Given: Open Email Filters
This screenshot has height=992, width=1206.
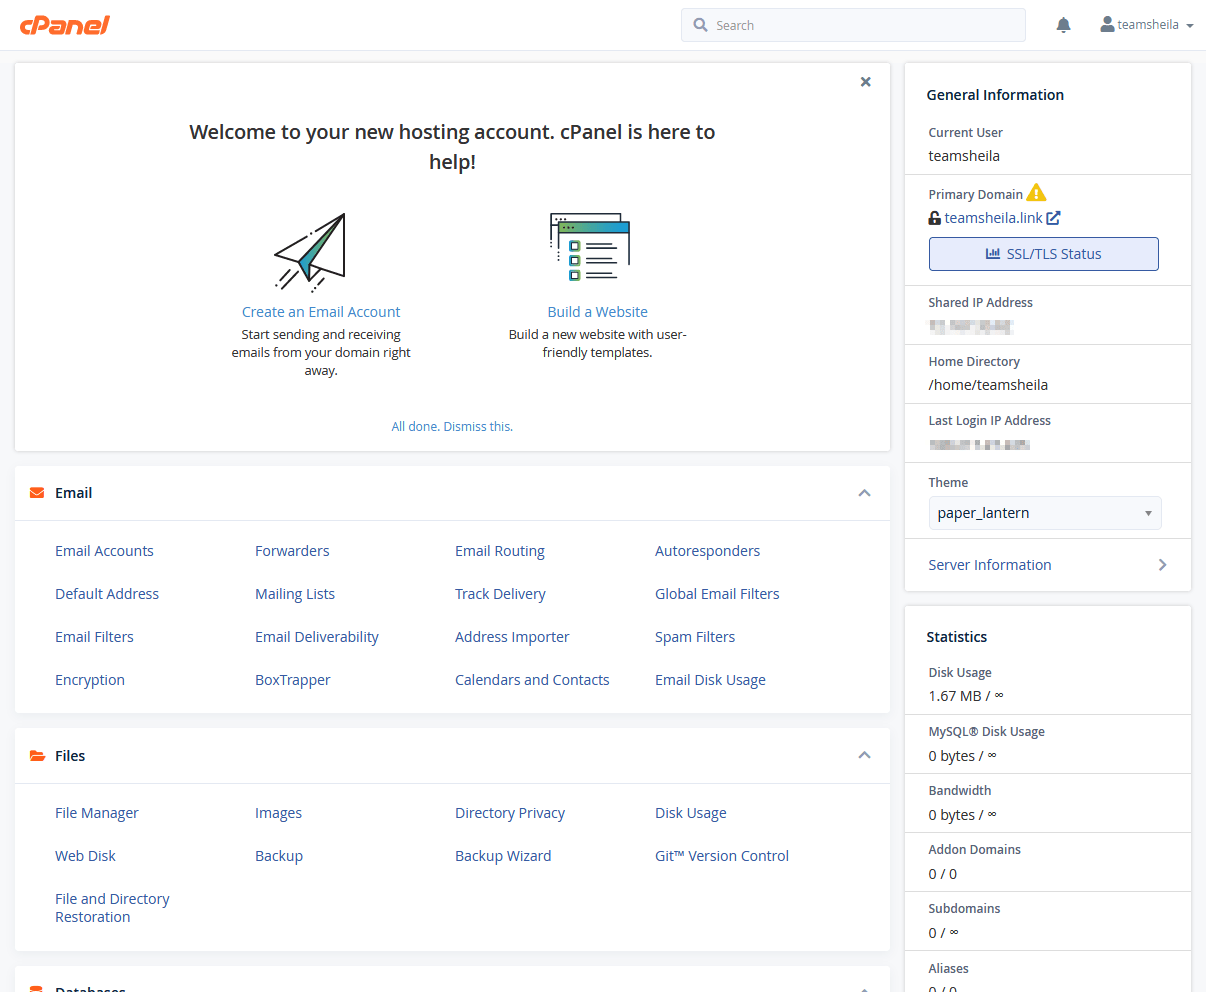Looking at the screenshot, I should (x=94, y=637).
